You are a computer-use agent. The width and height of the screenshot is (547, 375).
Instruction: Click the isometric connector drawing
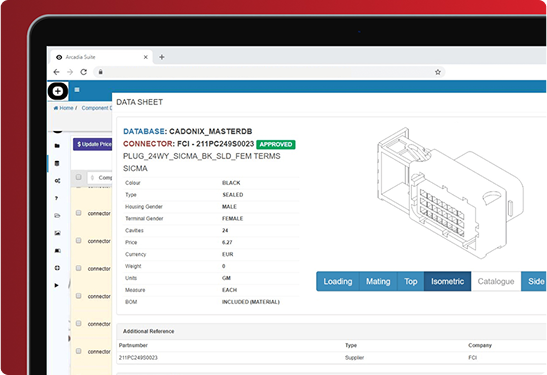coord(450,193)
